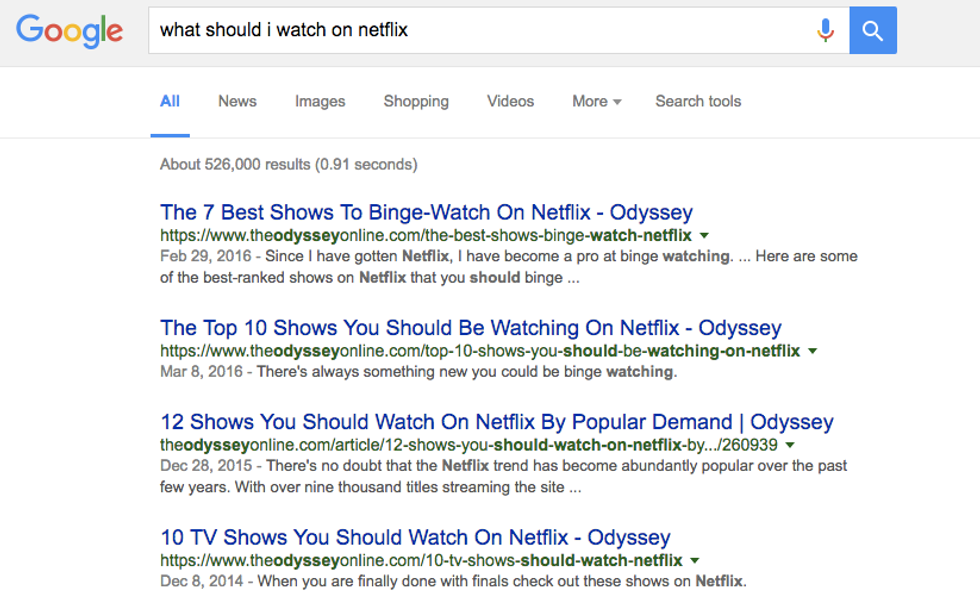
Task: Expand arrow beside top-10-shows-you-should-be-watching URL
Action: (813, 351)
